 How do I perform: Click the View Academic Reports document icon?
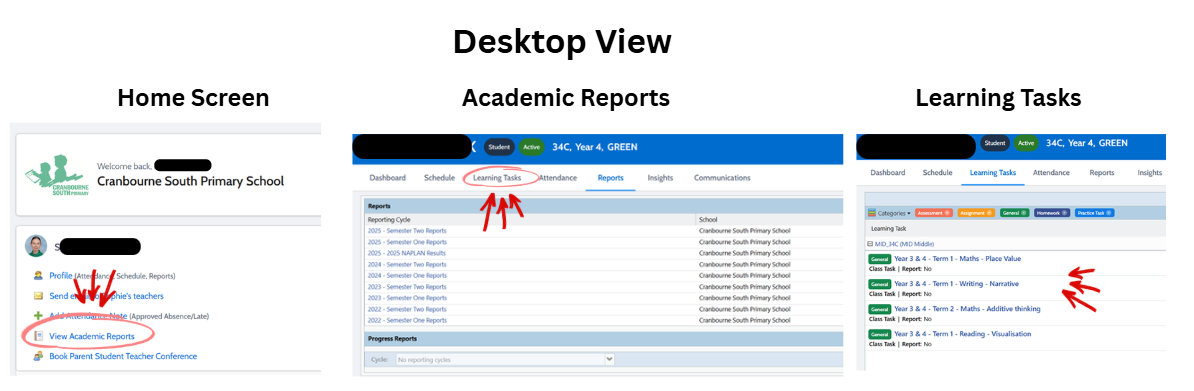tap(38, 336)
